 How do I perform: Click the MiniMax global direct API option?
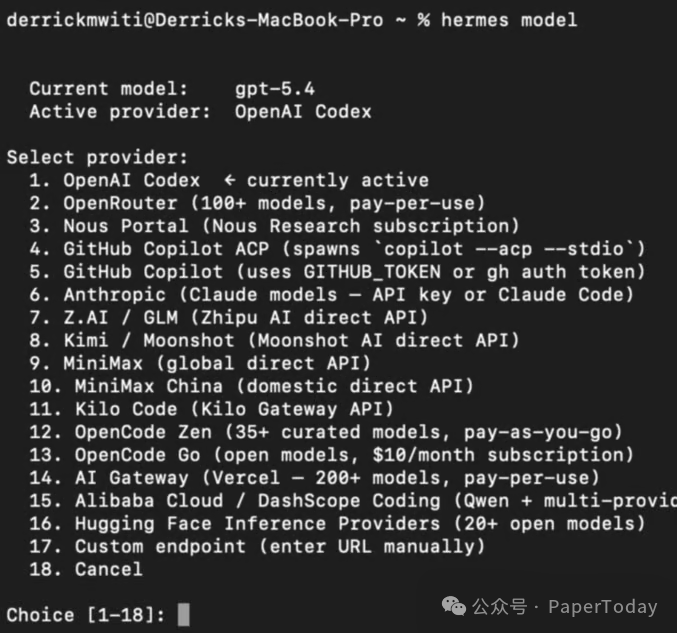[216, 363]
